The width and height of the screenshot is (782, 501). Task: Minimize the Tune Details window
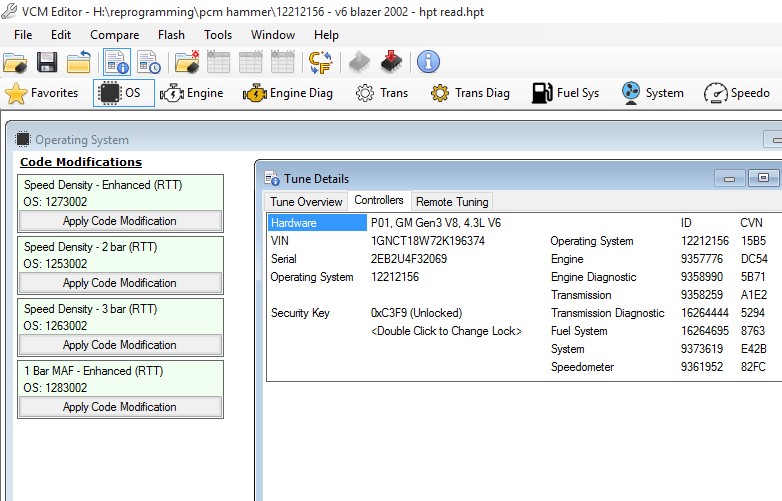point(729,178)
